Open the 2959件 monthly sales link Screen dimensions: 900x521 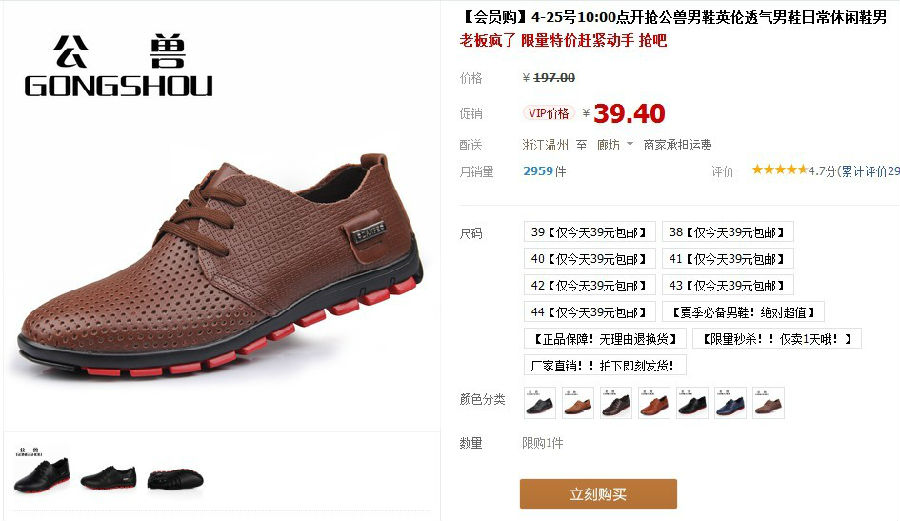(x=545, y=171)
